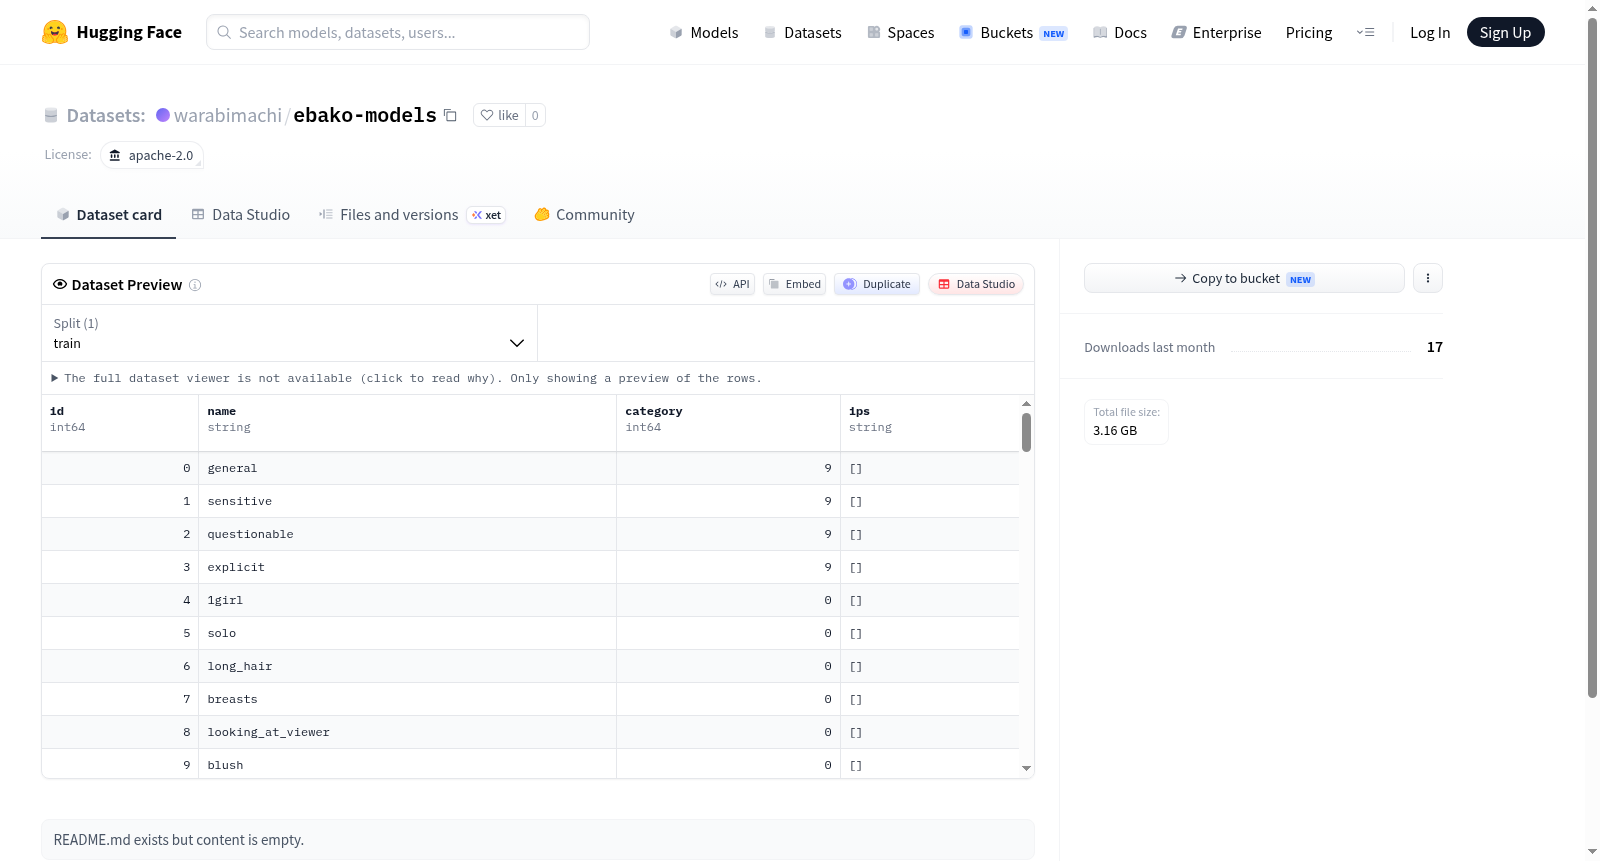Click the table scrollbar down arrow

(1026, 768)
